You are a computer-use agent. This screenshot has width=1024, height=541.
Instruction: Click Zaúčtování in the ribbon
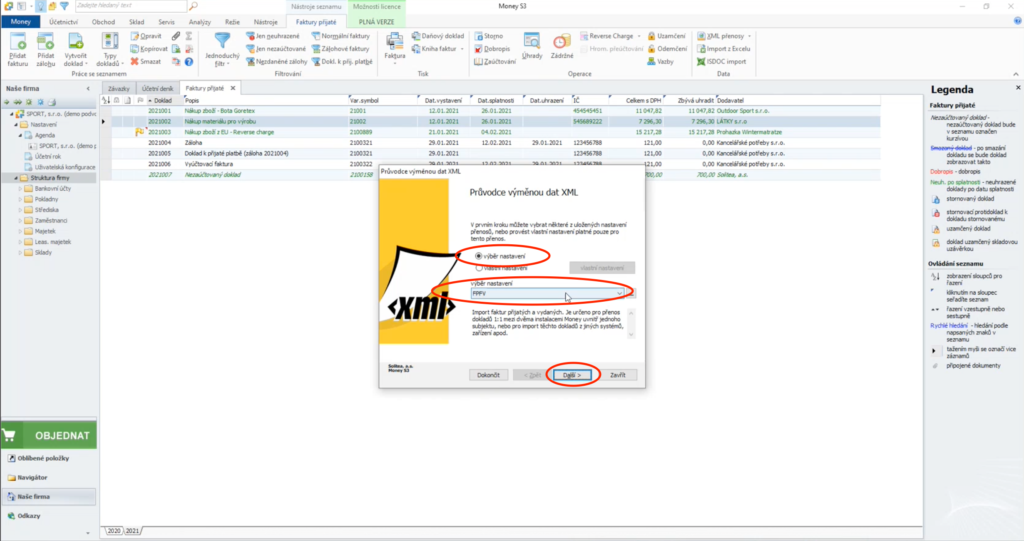click(495, 61)
